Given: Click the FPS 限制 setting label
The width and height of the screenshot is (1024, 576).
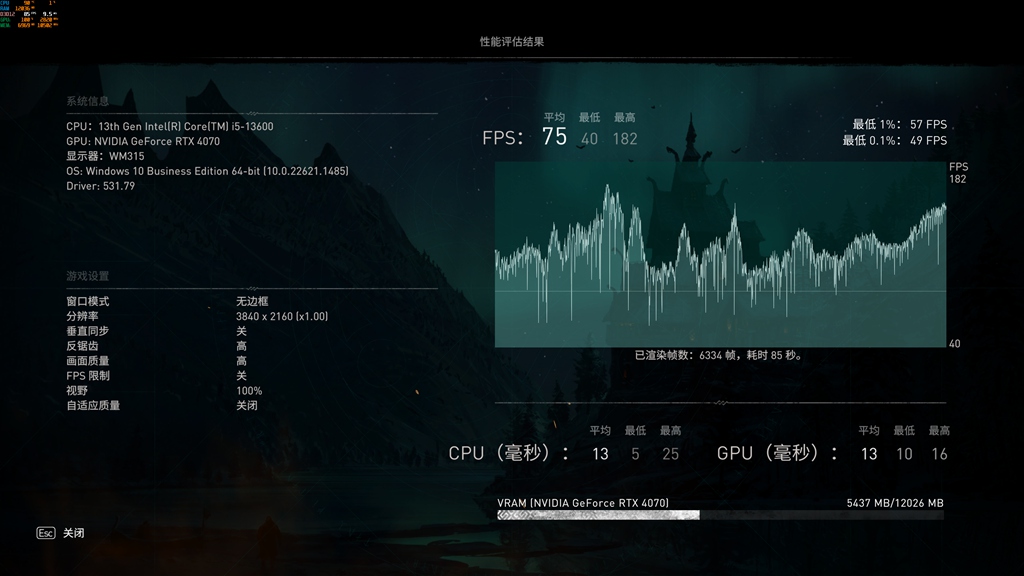Looking at the screenshot, I should (x=88, y=376).
